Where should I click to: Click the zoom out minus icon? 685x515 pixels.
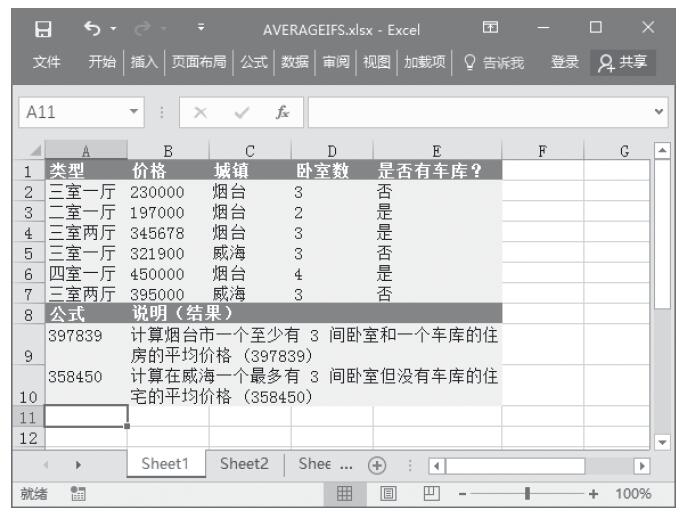coord(460,494)
